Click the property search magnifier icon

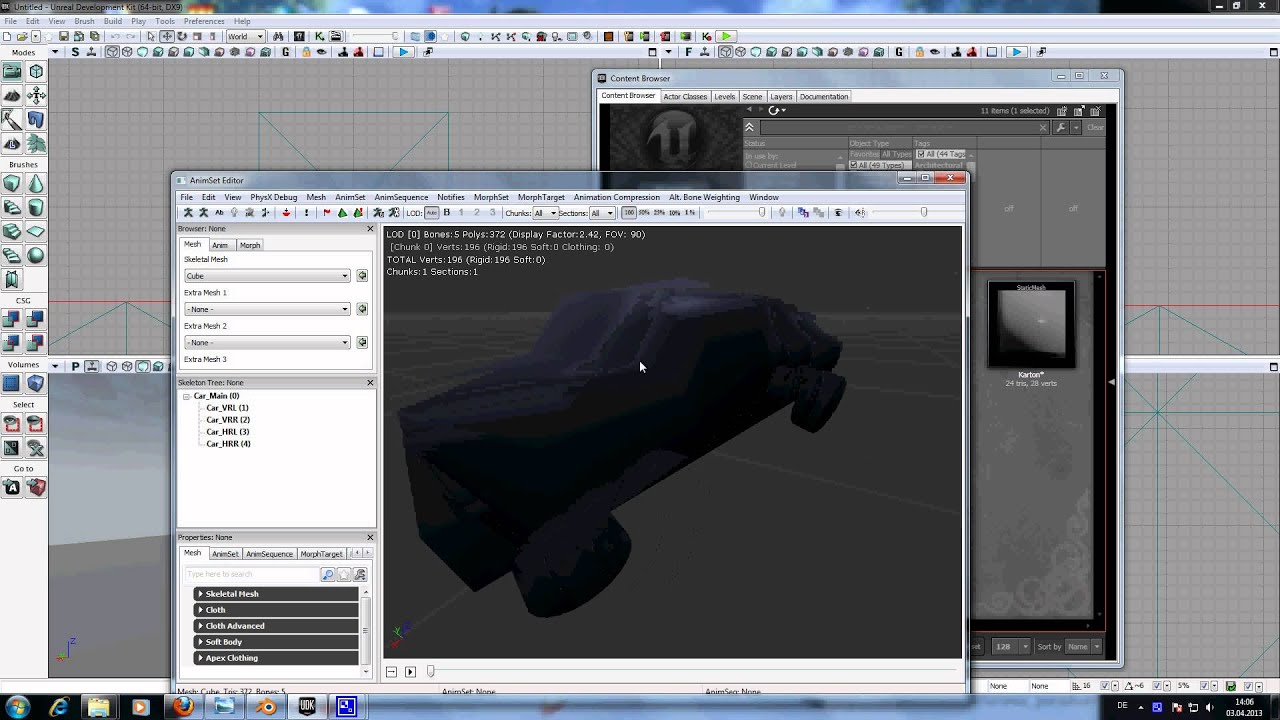pyautogui.click(x=327, y=574)
